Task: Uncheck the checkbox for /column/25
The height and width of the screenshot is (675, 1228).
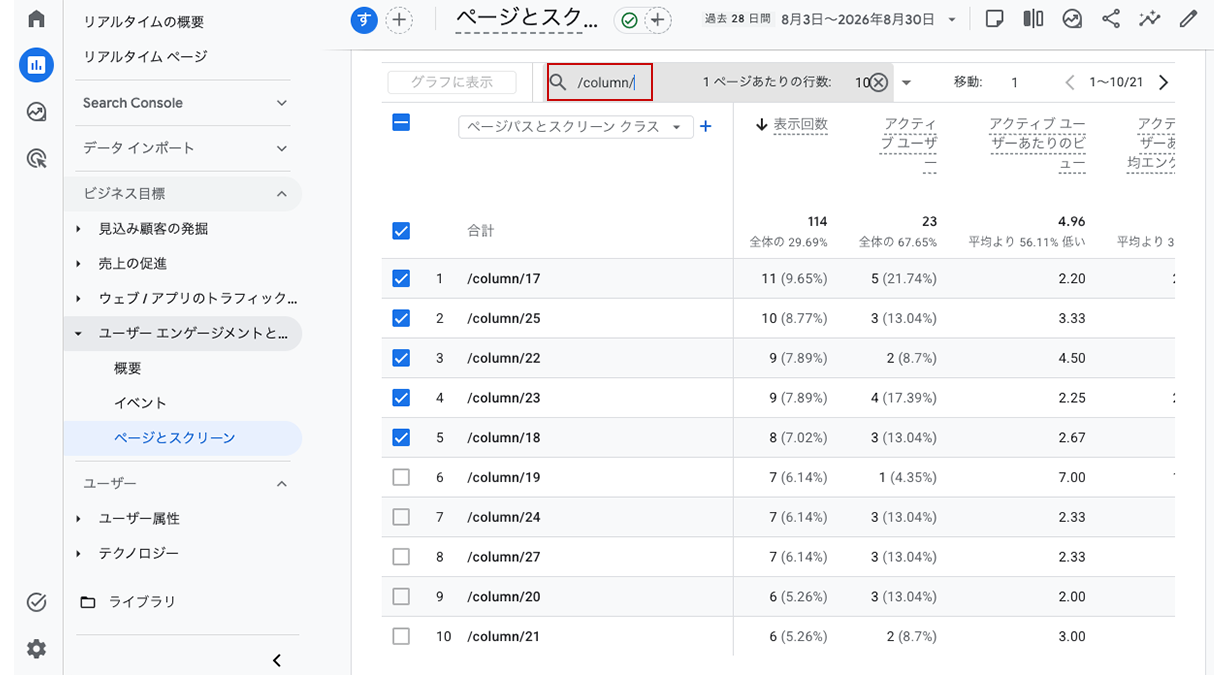Action: point(401,318)
